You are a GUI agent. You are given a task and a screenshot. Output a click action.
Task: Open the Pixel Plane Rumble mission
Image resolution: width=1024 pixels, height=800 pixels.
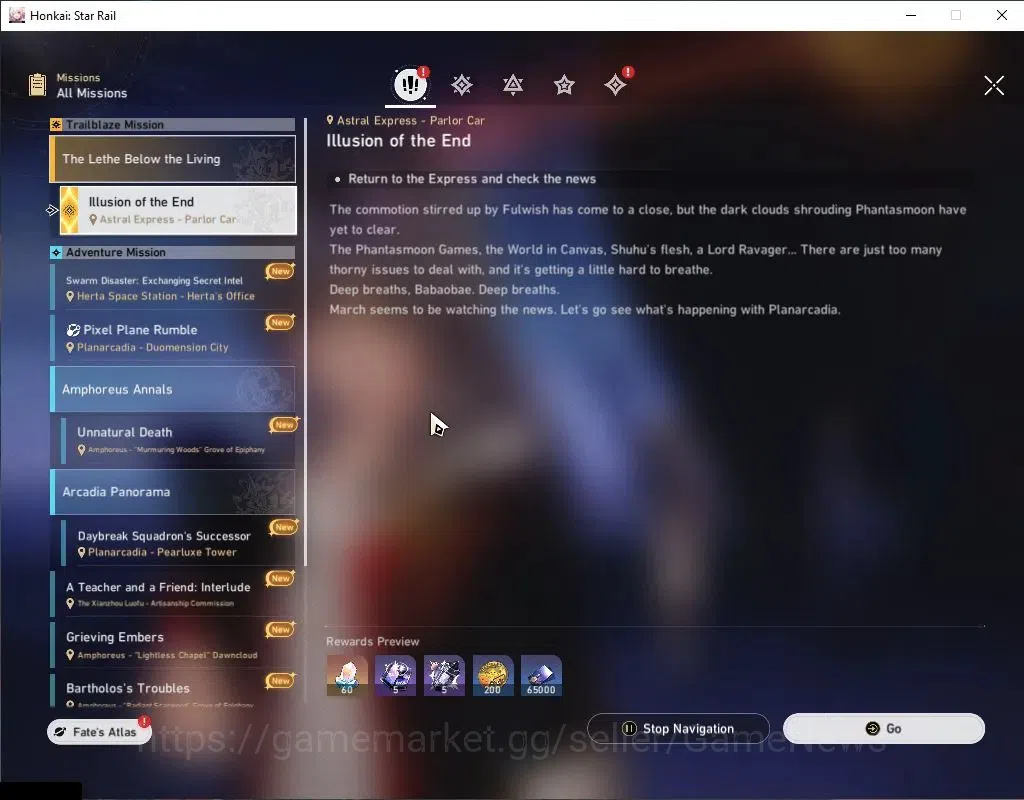click(172, 338)
